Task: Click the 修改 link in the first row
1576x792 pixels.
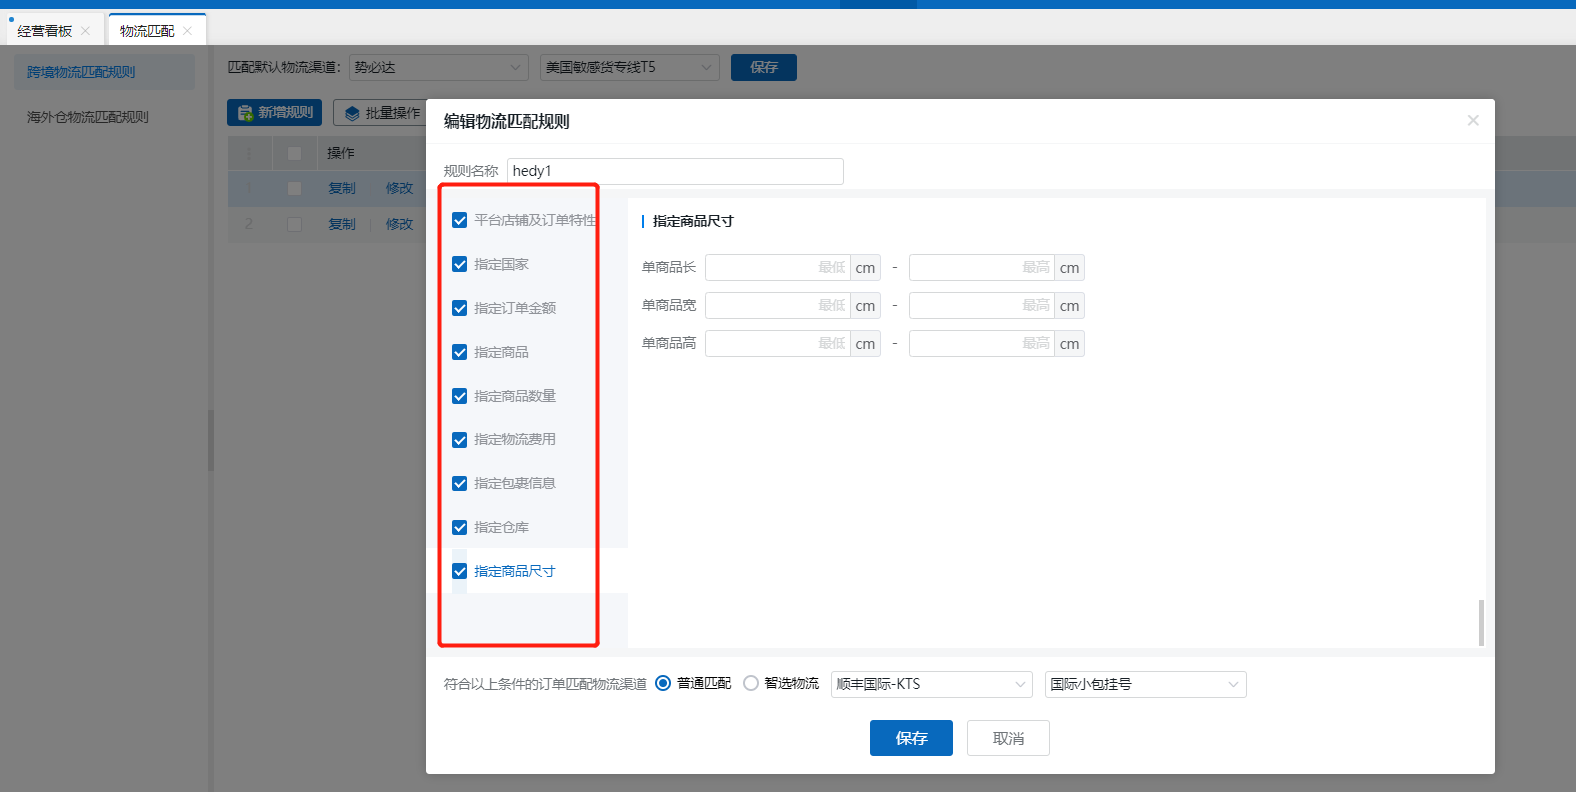Action: pyautogui.click(x=399, y=188)
